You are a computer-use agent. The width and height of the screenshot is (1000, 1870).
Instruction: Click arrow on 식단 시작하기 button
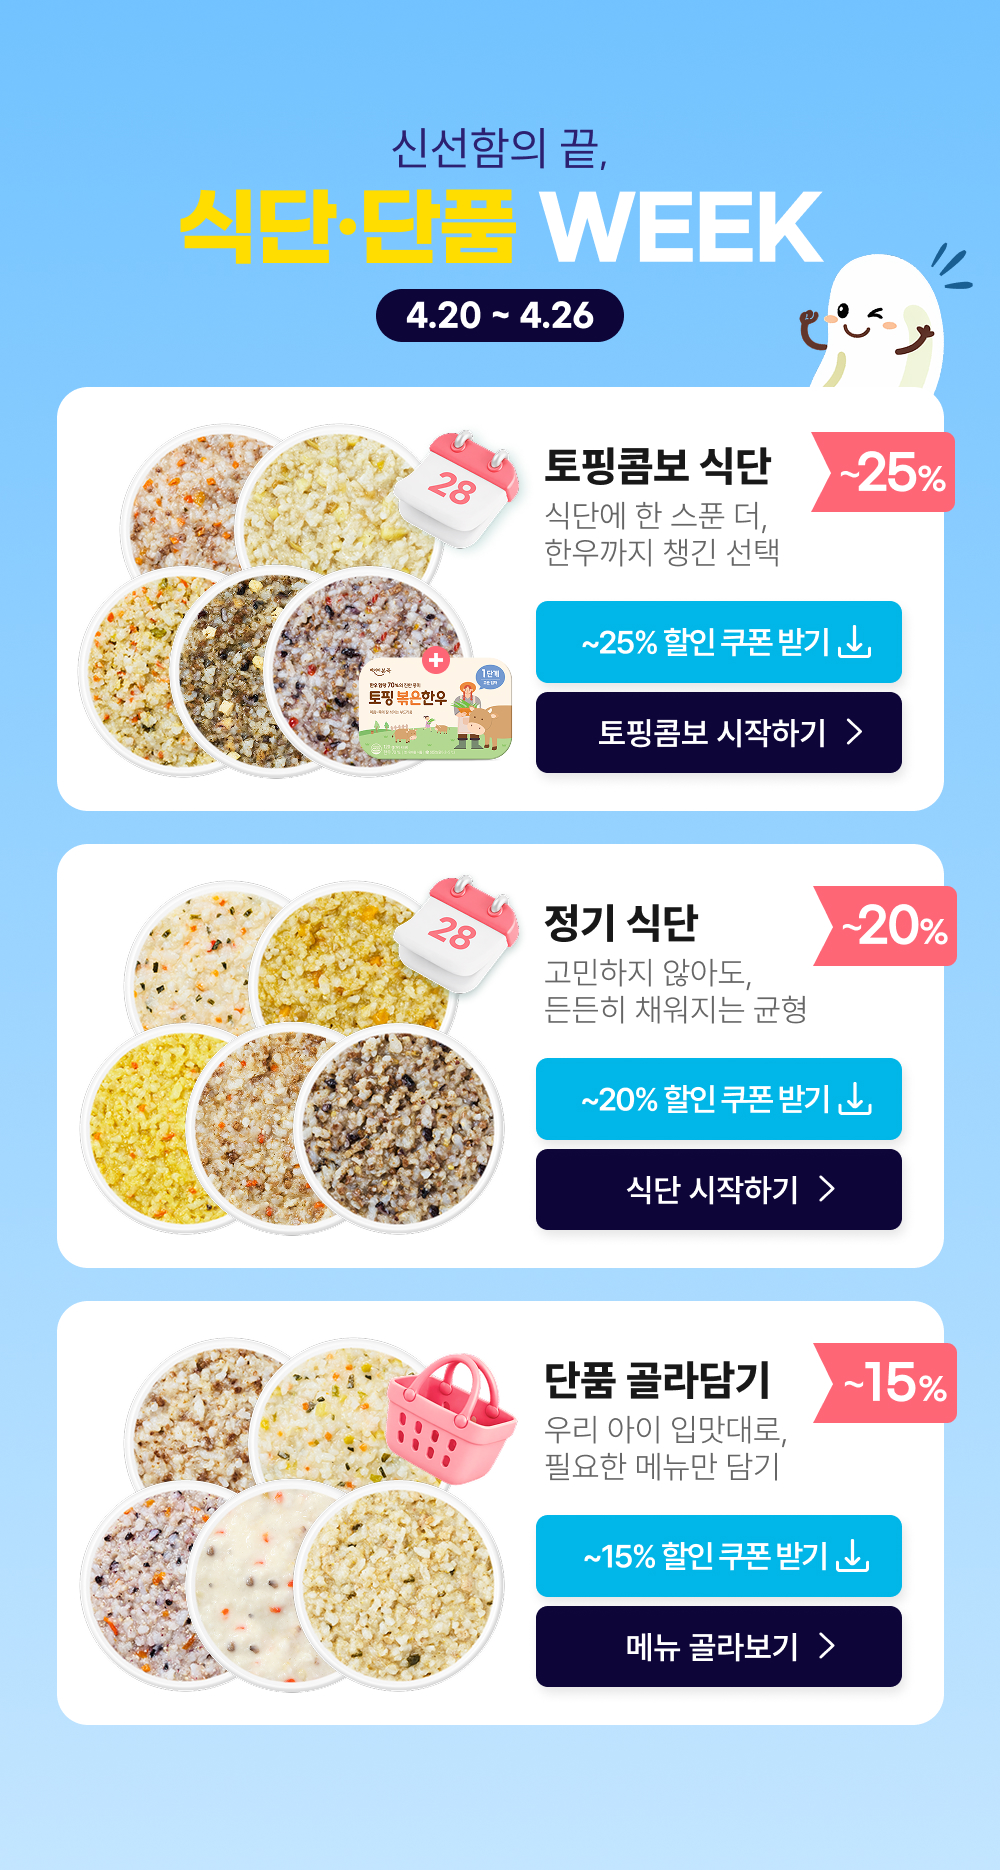[x=827, y=1189]
